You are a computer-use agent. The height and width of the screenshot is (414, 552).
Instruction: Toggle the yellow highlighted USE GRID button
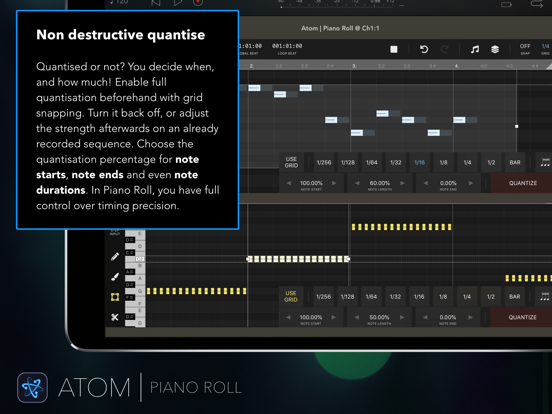click(x=291, y=296)
